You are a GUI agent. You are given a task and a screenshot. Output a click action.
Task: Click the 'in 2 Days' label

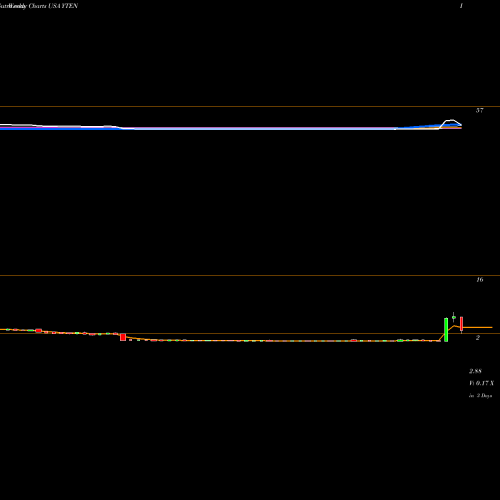coord(480,396)
